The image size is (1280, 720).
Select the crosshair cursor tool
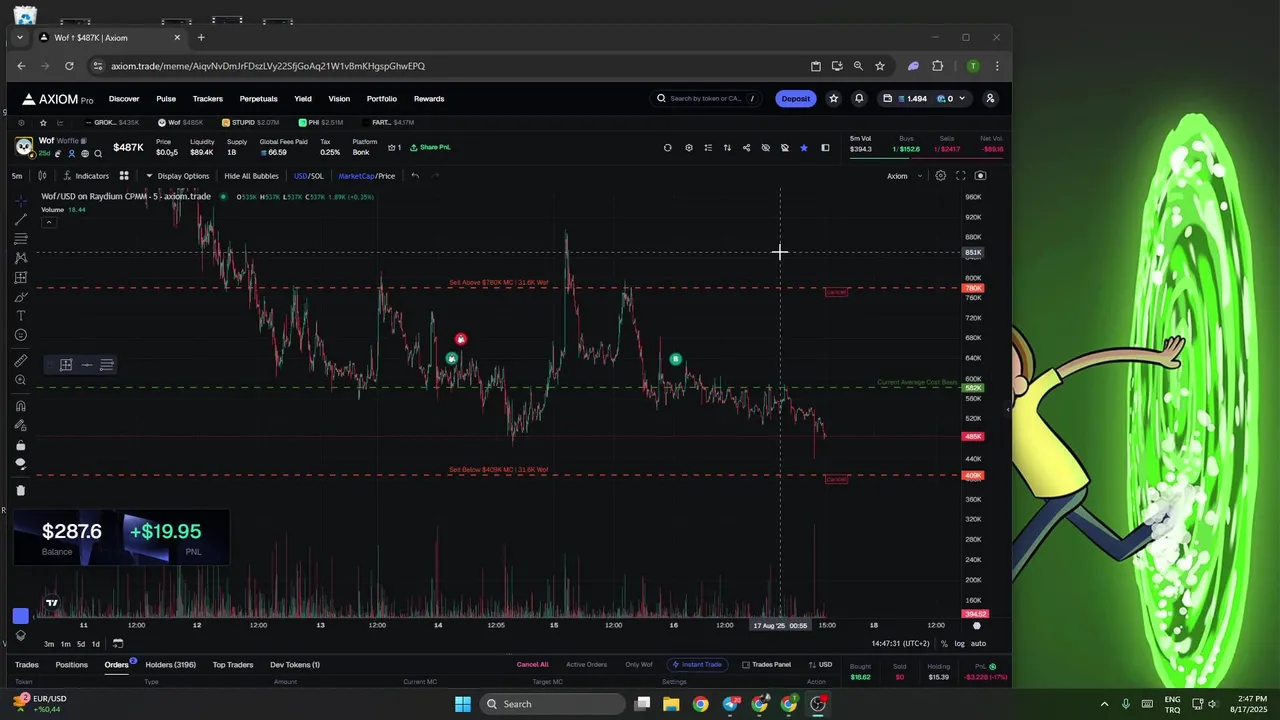point(20,201)
